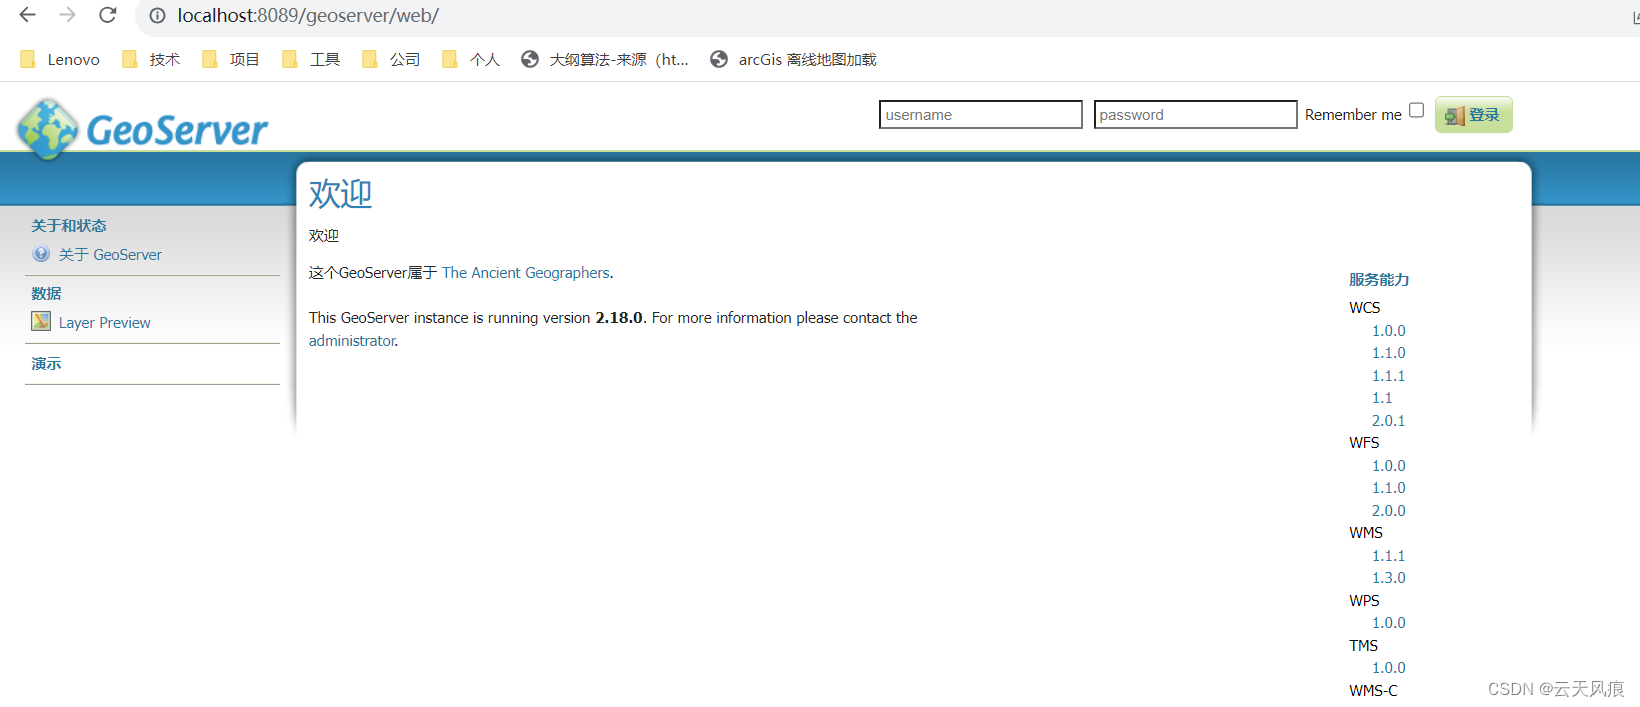Viewport: 1640px width, 707px height.
Task: Open the 公司 bookmark folder
Action: [x=391, y=60]
